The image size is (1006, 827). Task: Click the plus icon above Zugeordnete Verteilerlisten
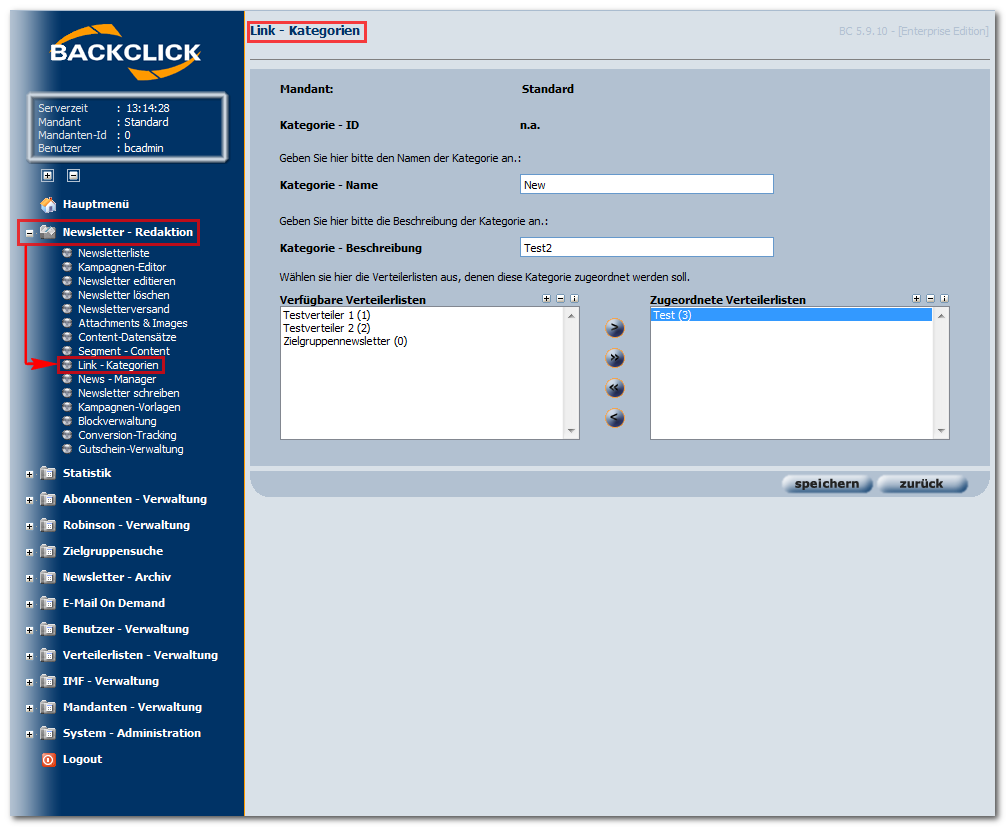pyautogui.click(x=916, y=298)
